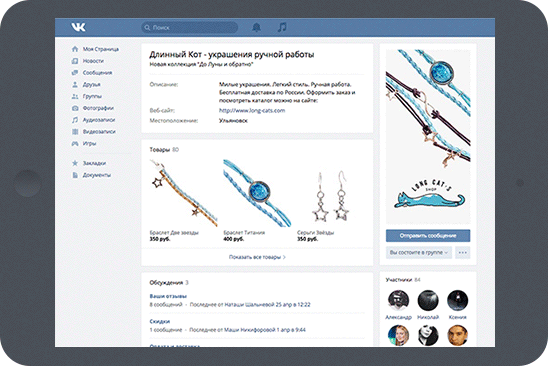This screenshot has width=548, height=366.
Task: Open Новости in the sidebar
Action: coord(93,61)
